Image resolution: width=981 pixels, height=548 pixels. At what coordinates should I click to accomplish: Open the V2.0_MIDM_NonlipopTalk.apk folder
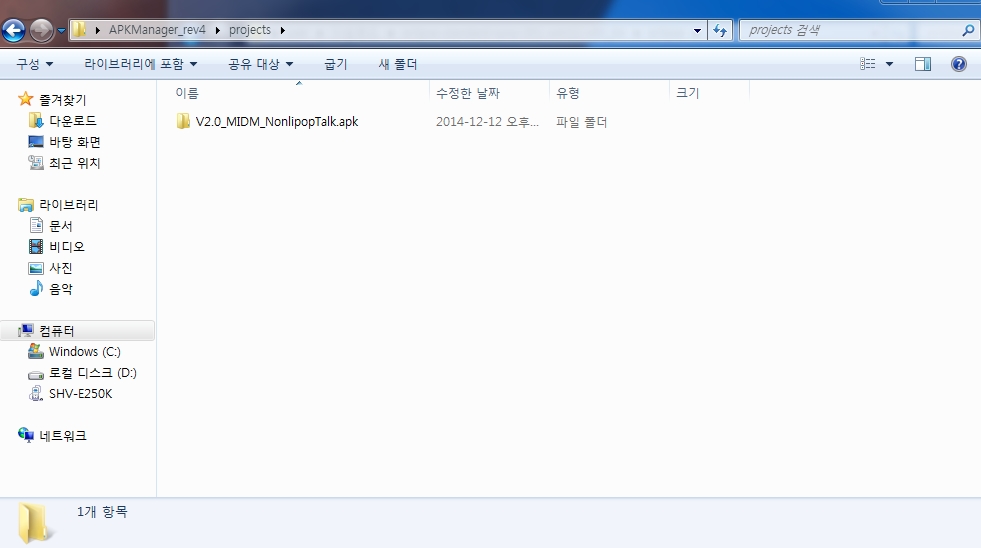pos(276,122)
